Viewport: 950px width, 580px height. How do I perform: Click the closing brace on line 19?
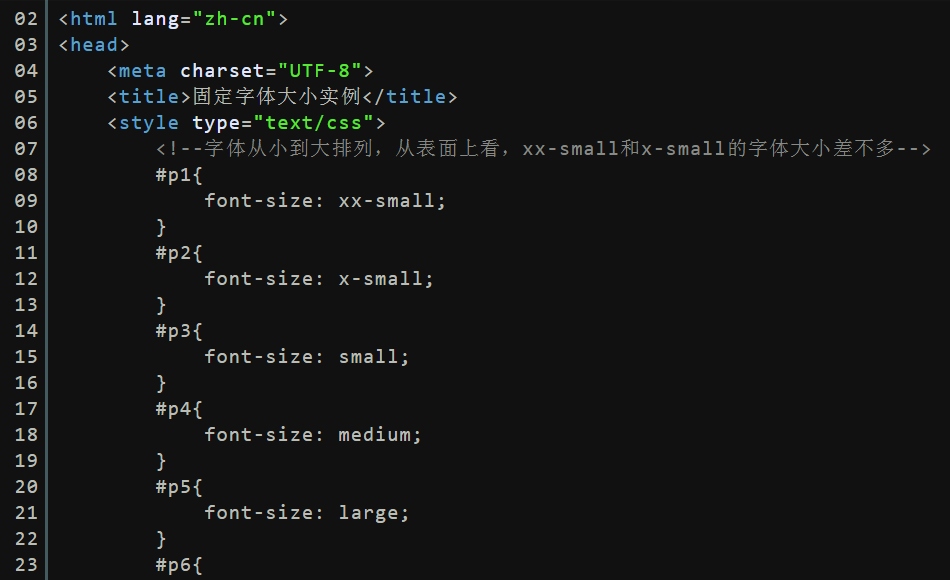coord(161,461)
